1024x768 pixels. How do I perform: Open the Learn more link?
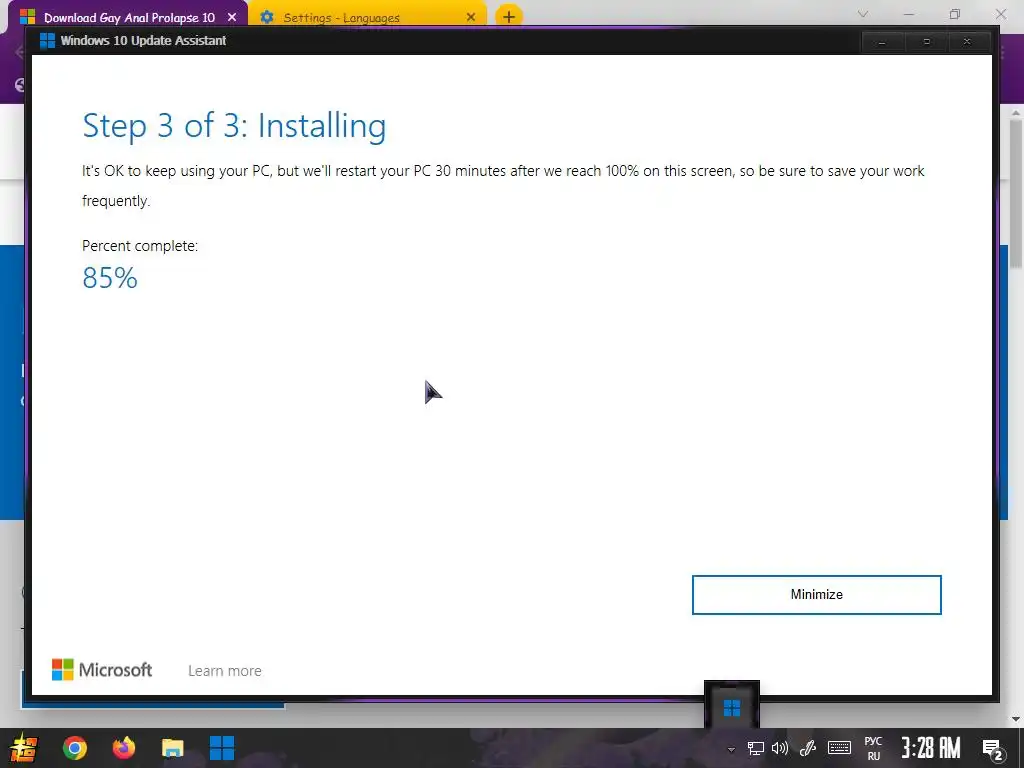225,671
